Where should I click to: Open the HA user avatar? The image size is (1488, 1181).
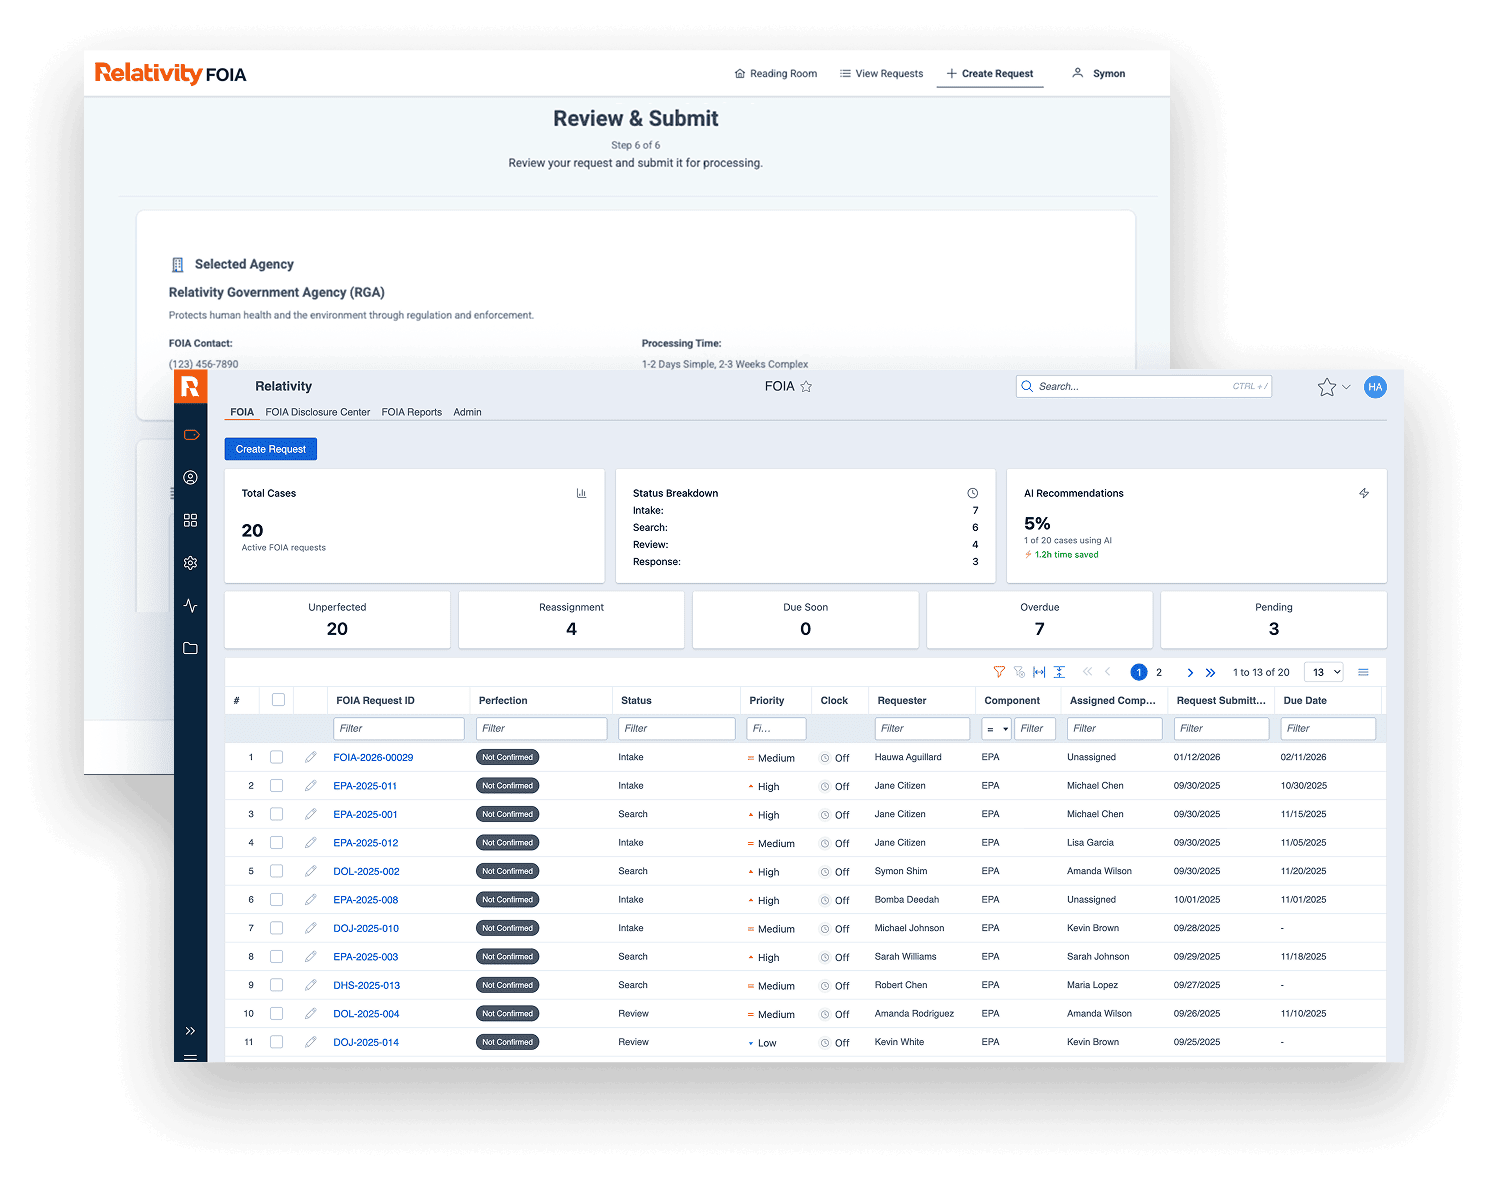pos(1375,387)
